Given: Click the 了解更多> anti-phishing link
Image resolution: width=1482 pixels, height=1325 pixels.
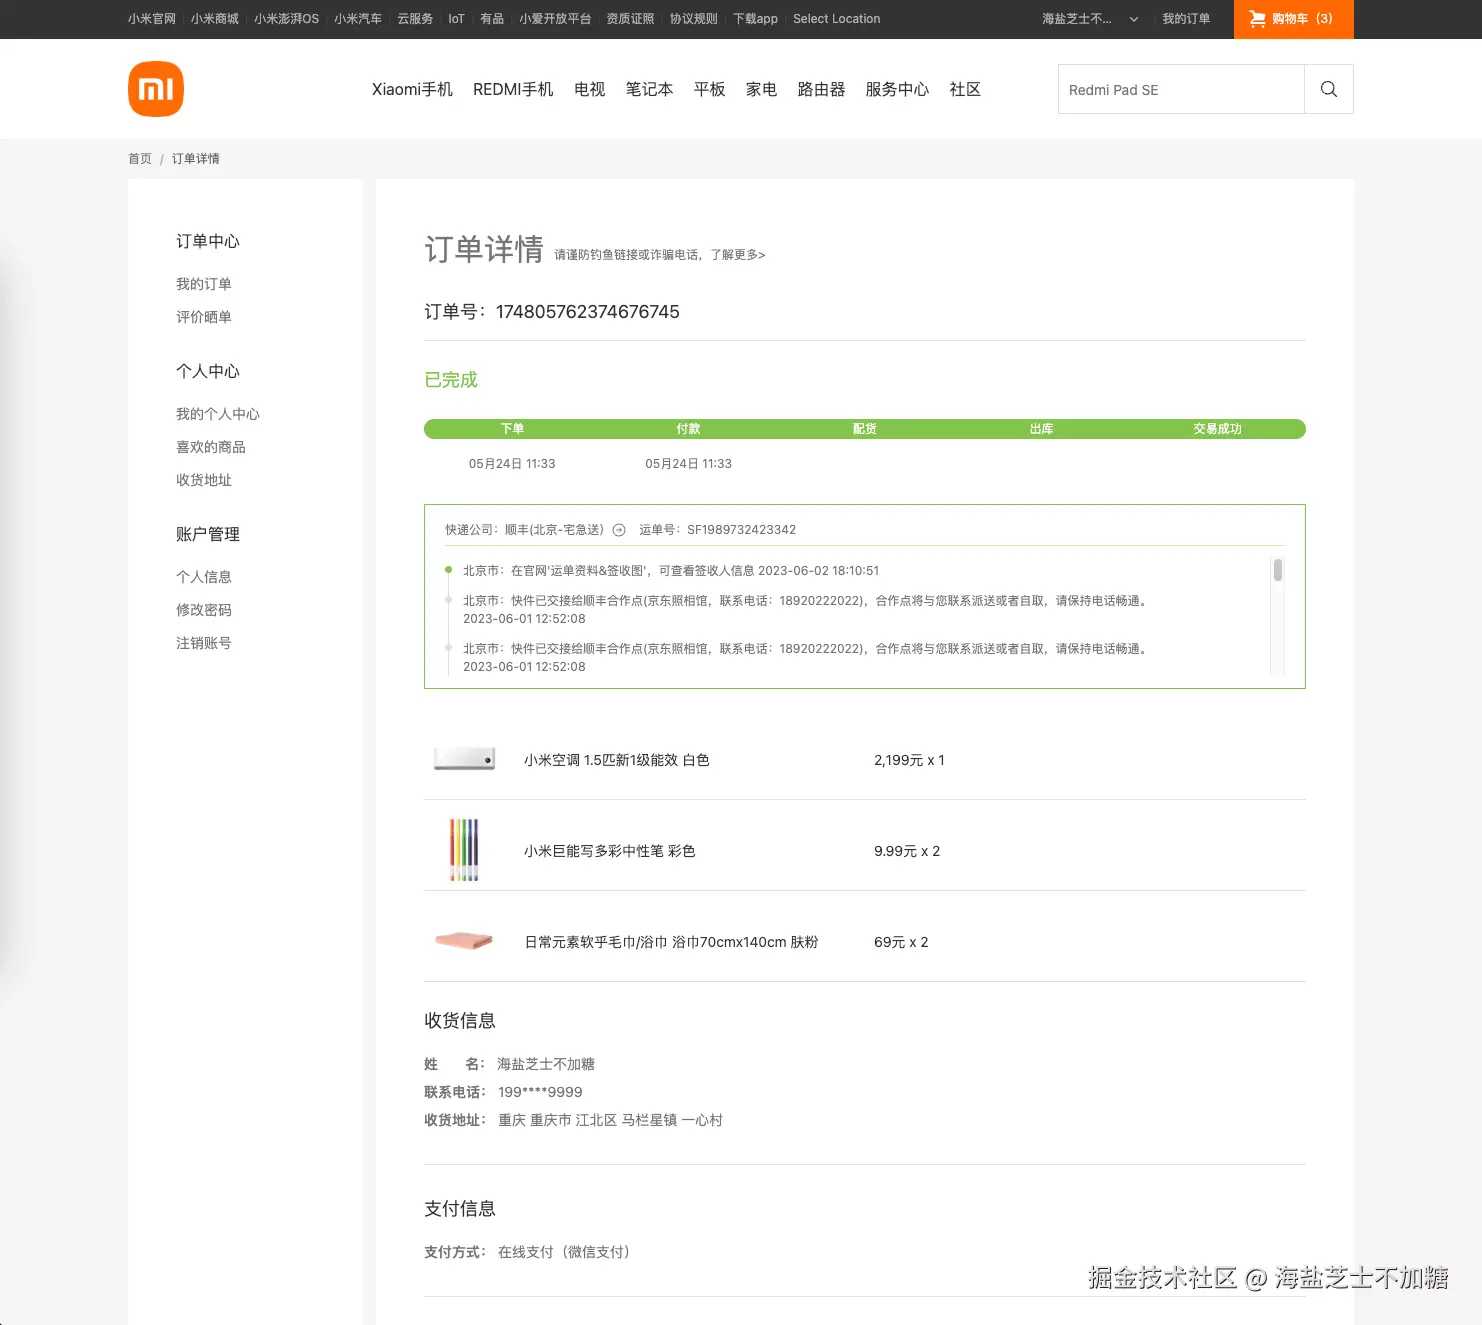Looking at the screenshot, I should [738, 255].
